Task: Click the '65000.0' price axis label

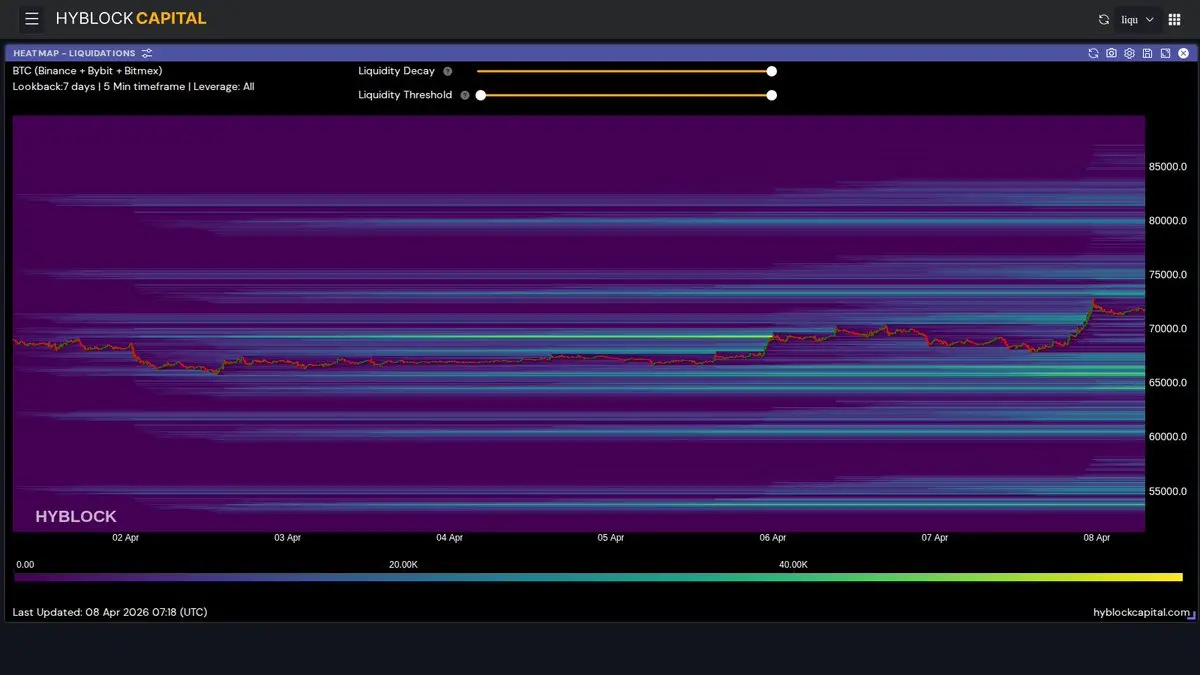Action: (x=1168, y=383)
